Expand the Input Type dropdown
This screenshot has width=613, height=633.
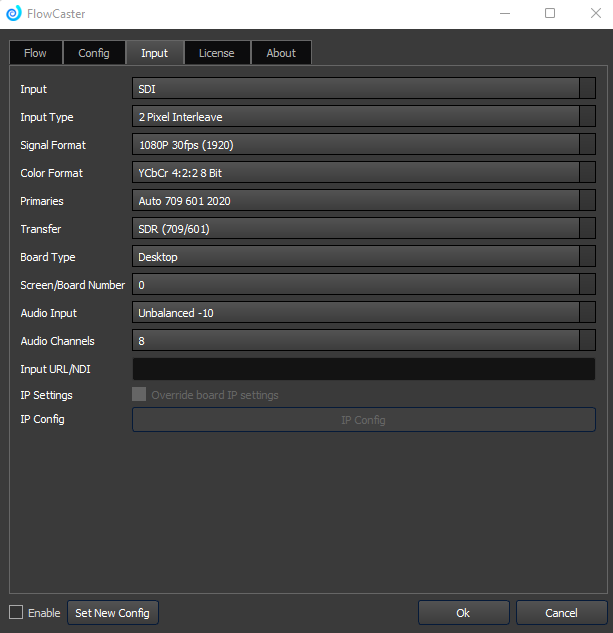pyautogui.click(x=363, y=117)
